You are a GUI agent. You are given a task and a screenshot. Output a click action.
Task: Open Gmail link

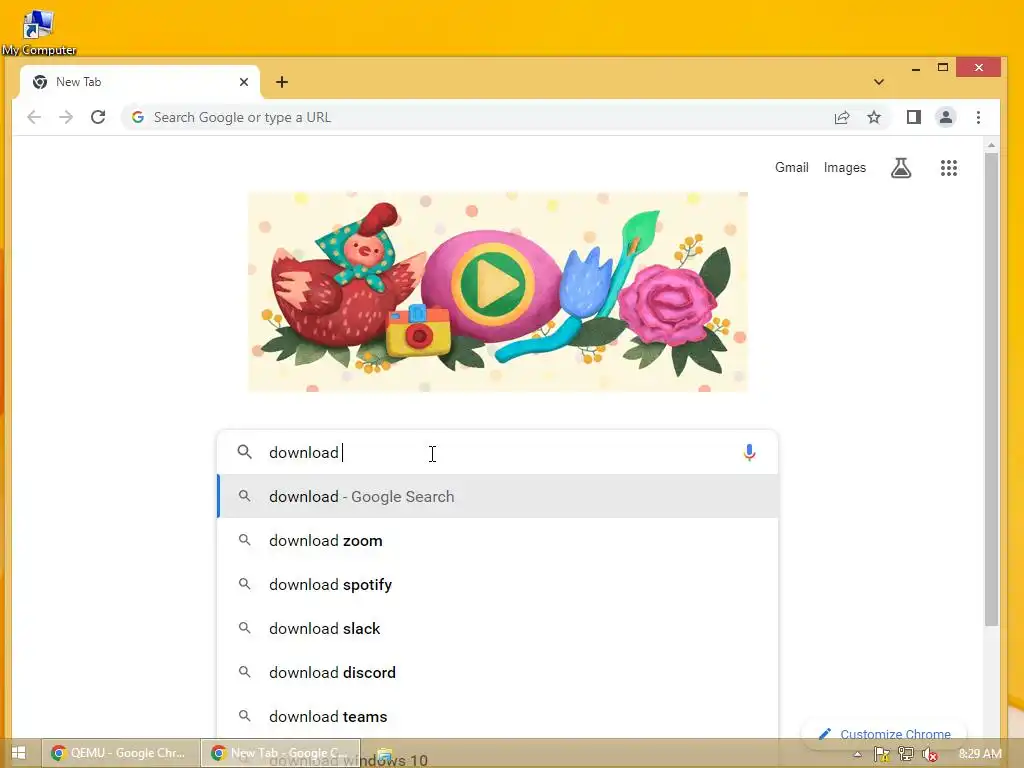tap(792, 168)
